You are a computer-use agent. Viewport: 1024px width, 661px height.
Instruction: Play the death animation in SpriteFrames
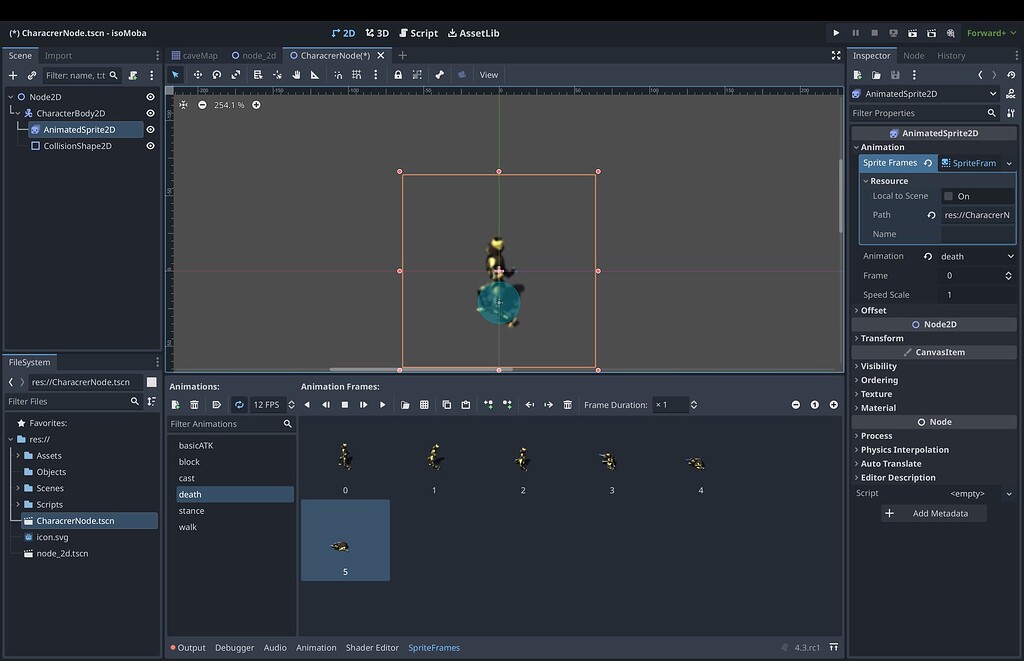pyautogui.click(x=382, y=404)
